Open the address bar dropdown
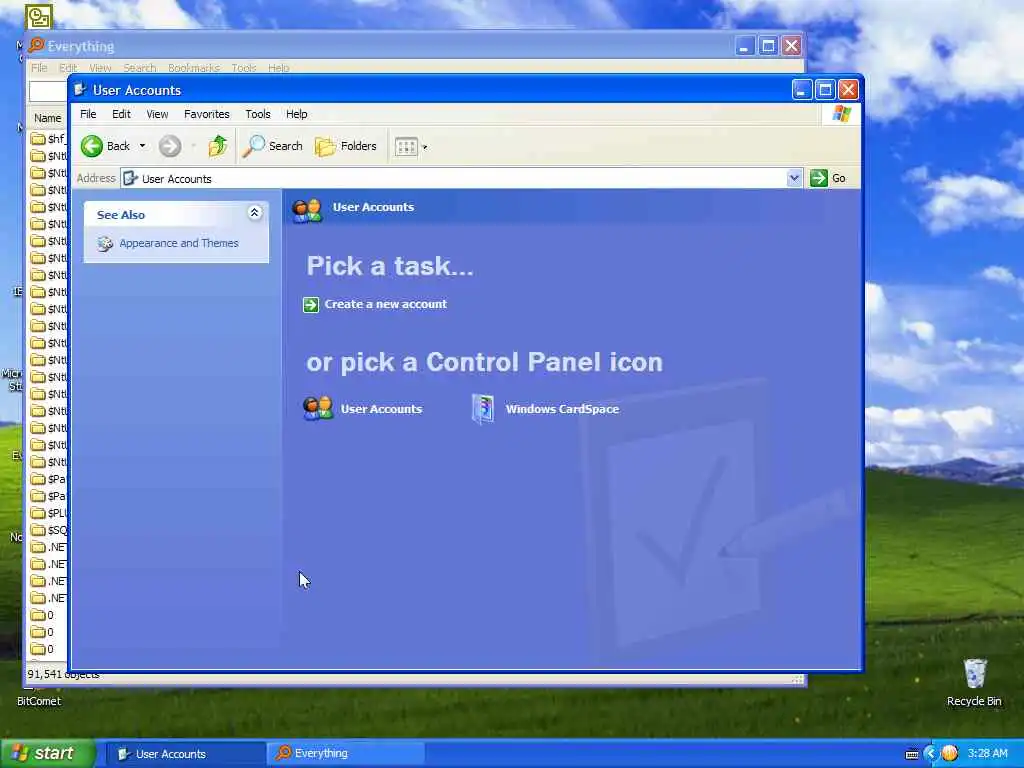The width and height of the screenshot is (1024, 768). (794, 178)
